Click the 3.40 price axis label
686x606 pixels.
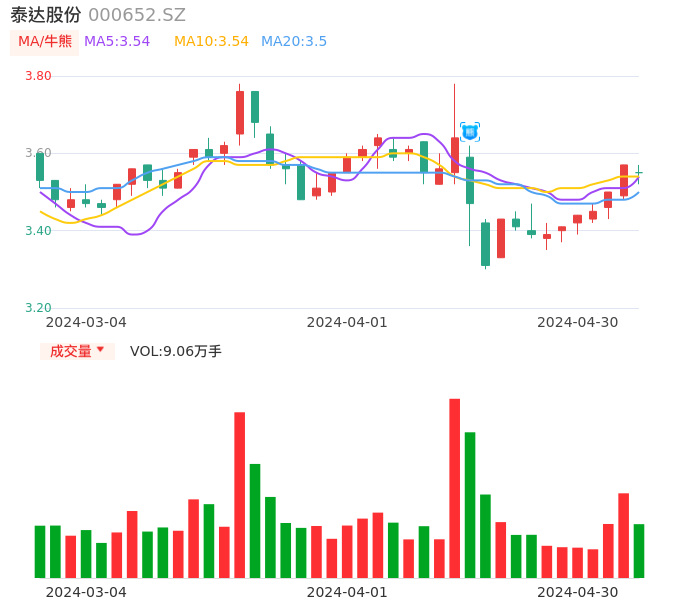38,231
